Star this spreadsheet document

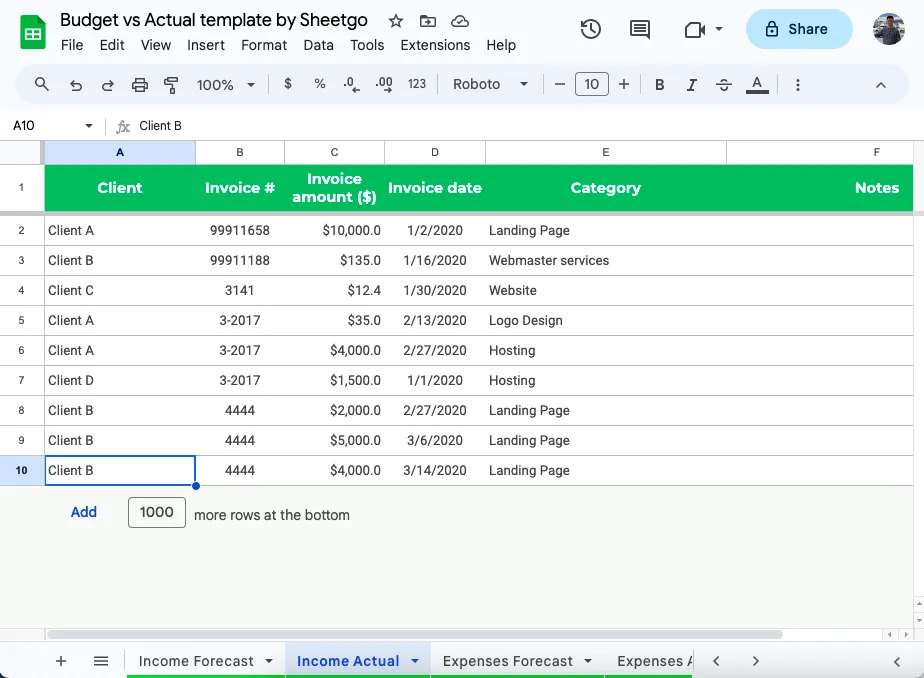coord(396,21)
